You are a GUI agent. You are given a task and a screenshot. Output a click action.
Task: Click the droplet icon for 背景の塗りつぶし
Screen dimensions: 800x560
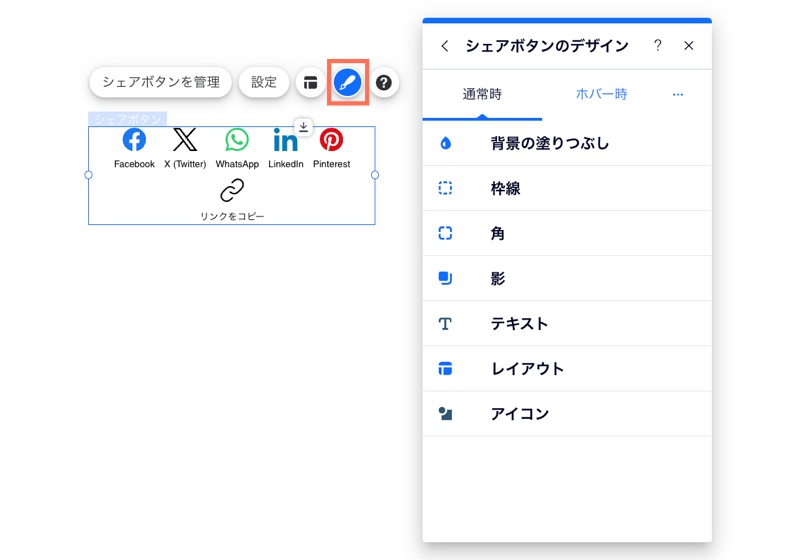(x=445, y=143)
